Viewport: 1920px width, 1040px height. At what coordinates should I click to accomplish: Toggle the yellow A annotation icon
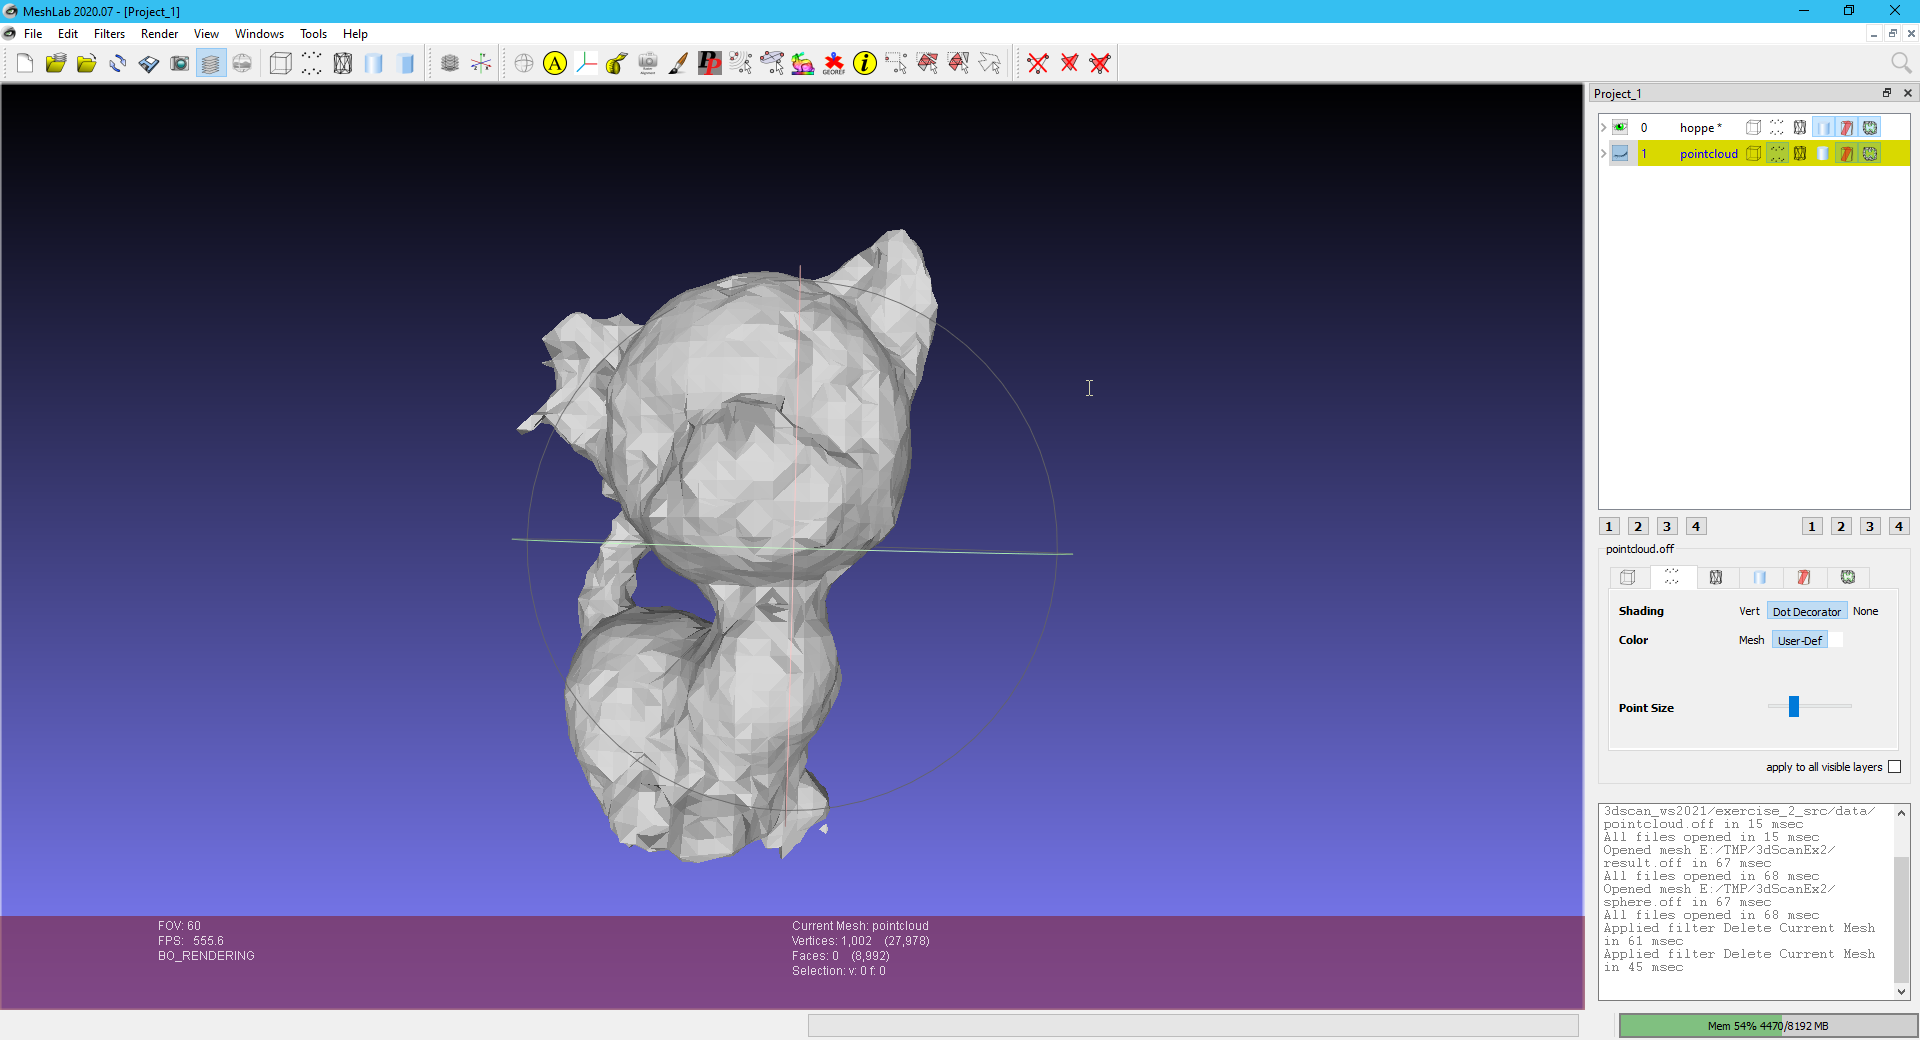click(x=555, y=64)
